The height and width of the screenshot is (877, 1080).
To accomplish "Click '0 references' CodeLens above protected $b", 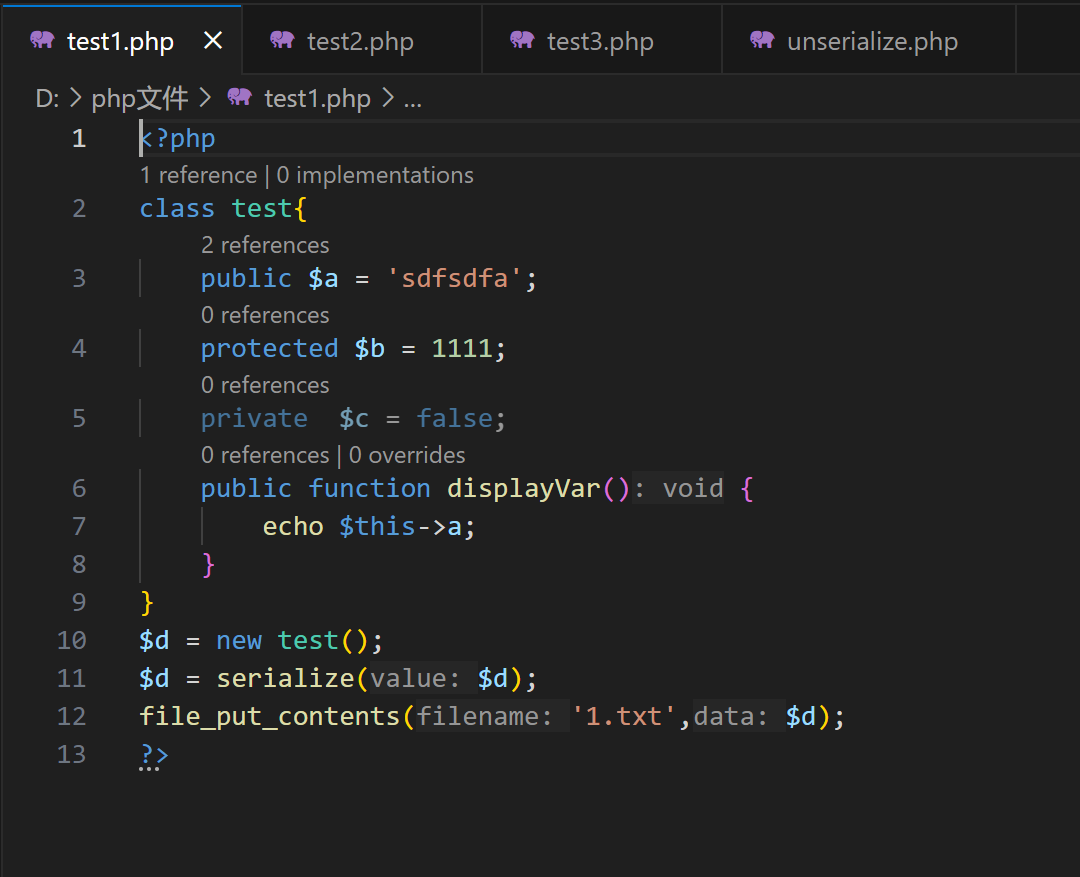I will pos(265,316).
